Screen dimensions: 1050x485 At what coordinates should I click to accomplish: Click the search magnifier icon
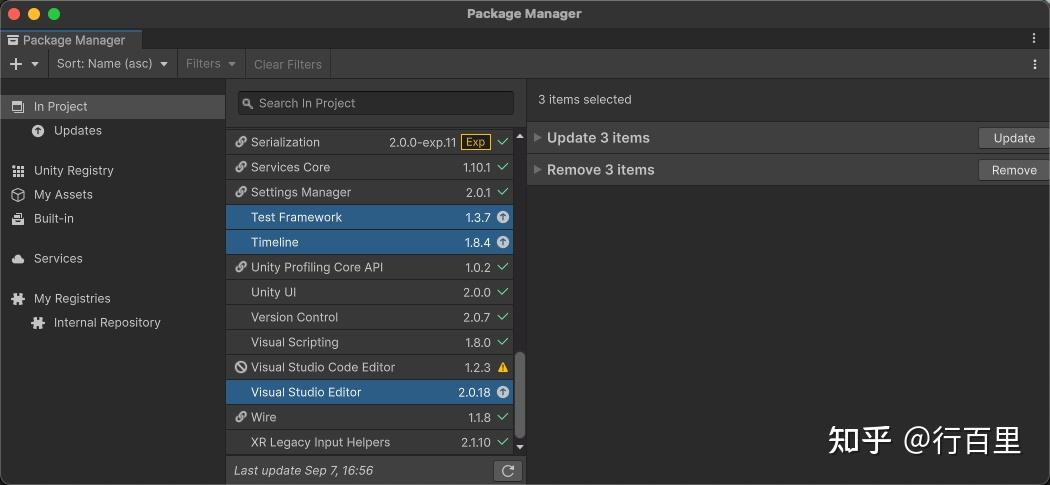[x=248, y=103]
